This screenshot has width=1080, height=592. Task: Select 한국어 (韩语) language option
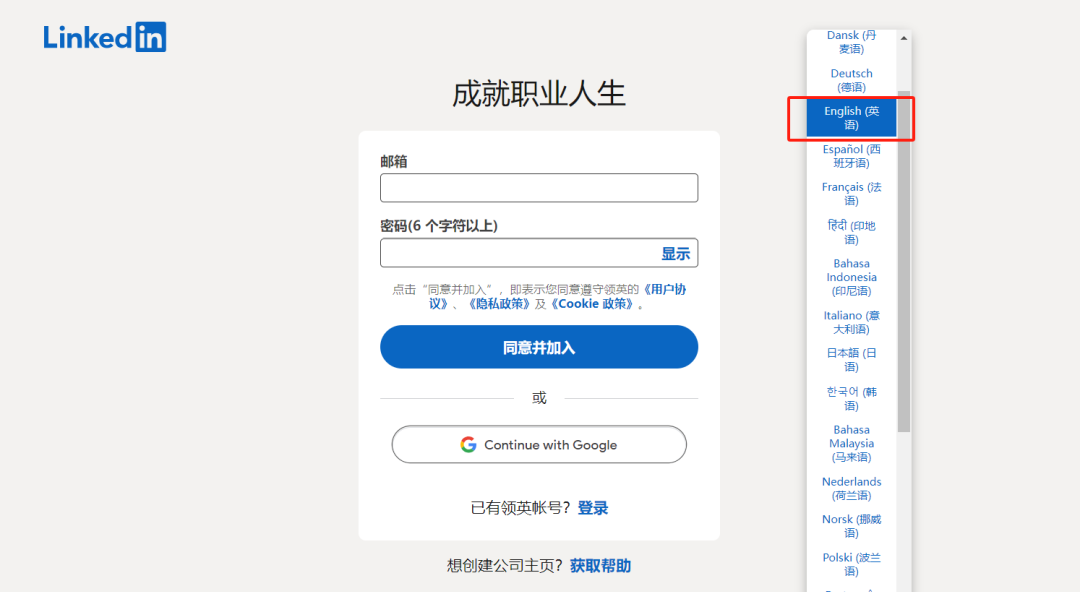(x=851, y=398)
